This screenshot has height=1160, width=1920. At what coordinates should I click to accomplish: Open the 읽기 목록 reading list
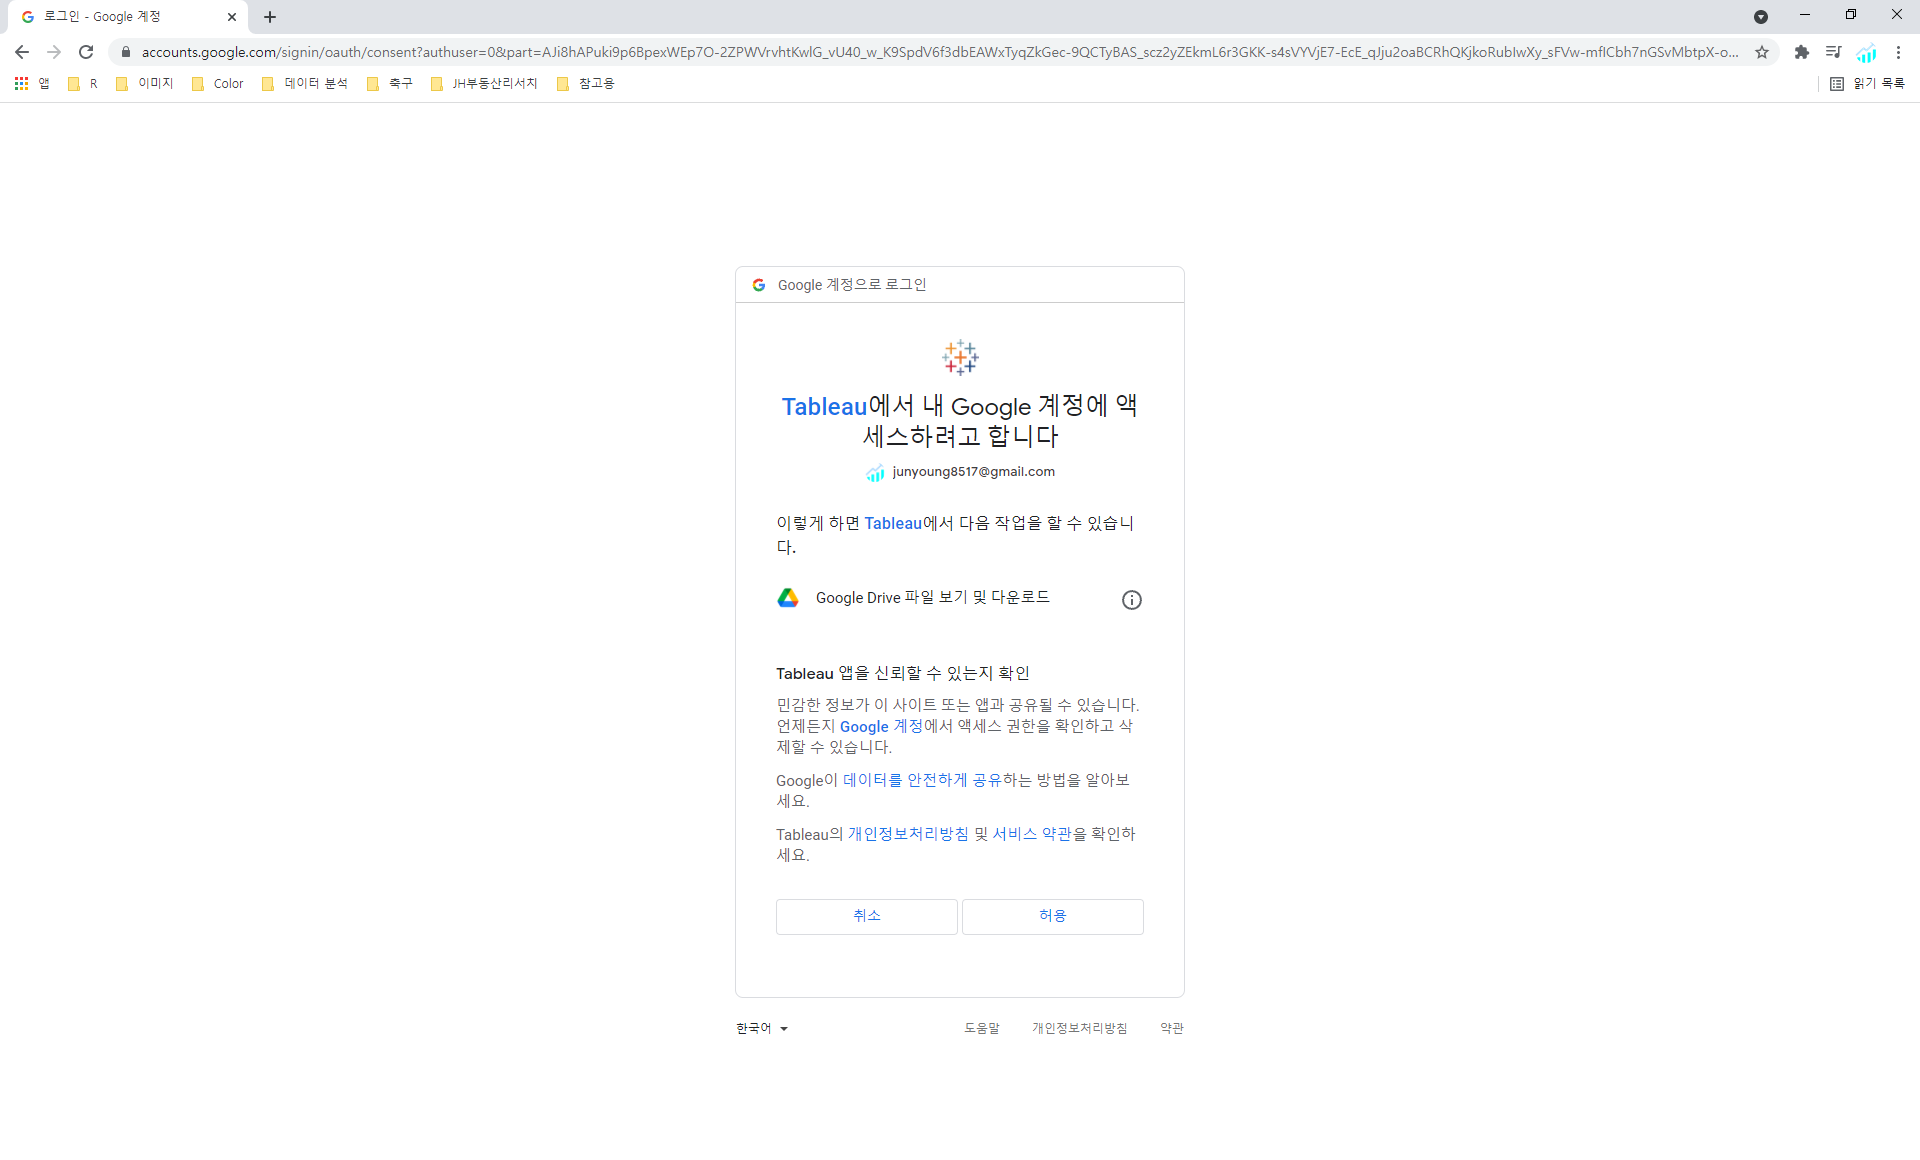click(1867, 84)
